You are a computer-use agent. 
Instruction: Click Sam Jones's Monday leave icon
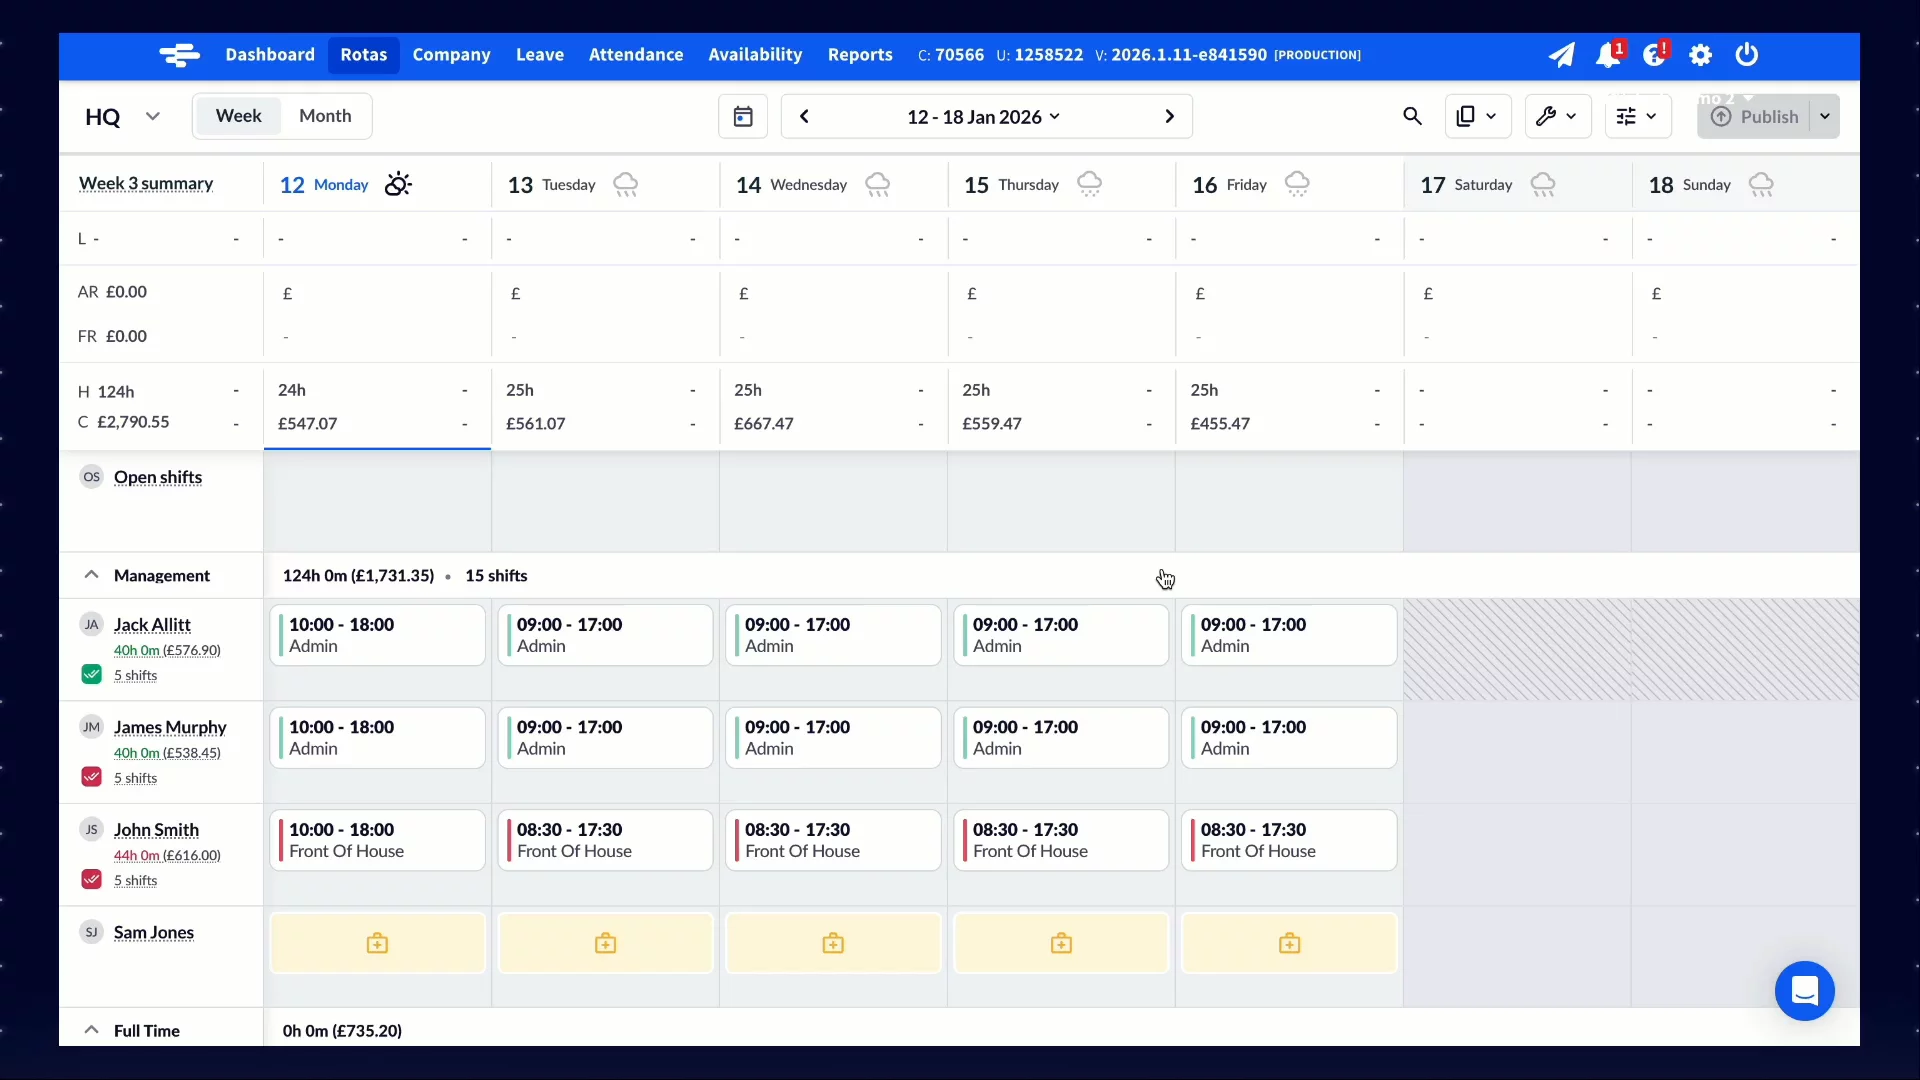pyautogui.click(x=377, y=943)
